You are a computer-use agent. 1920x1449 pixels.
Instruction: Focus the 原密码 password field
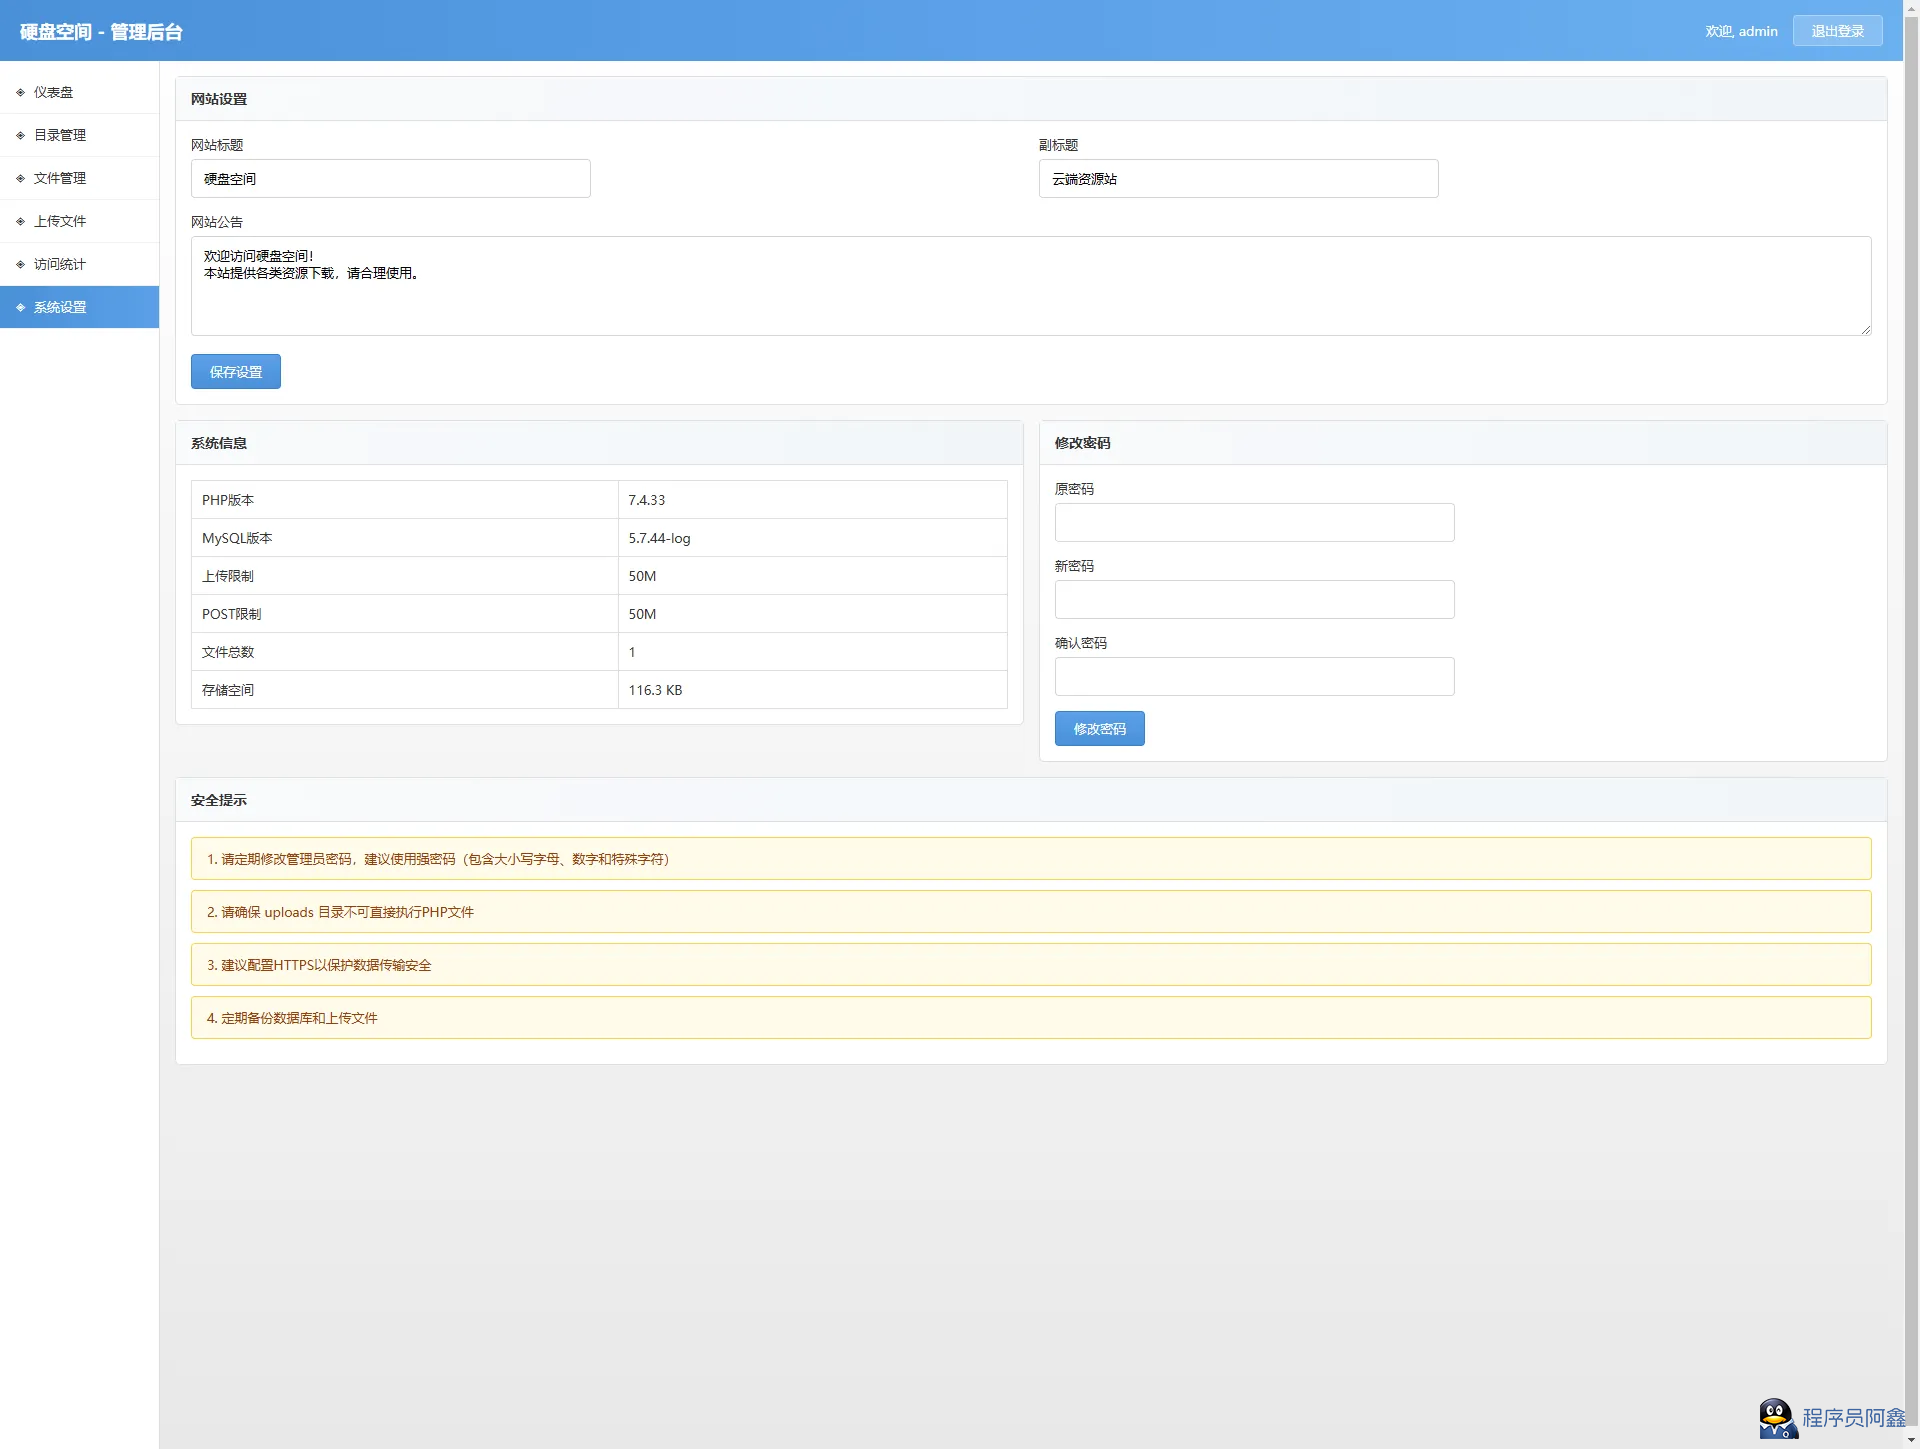[1254, 522]
